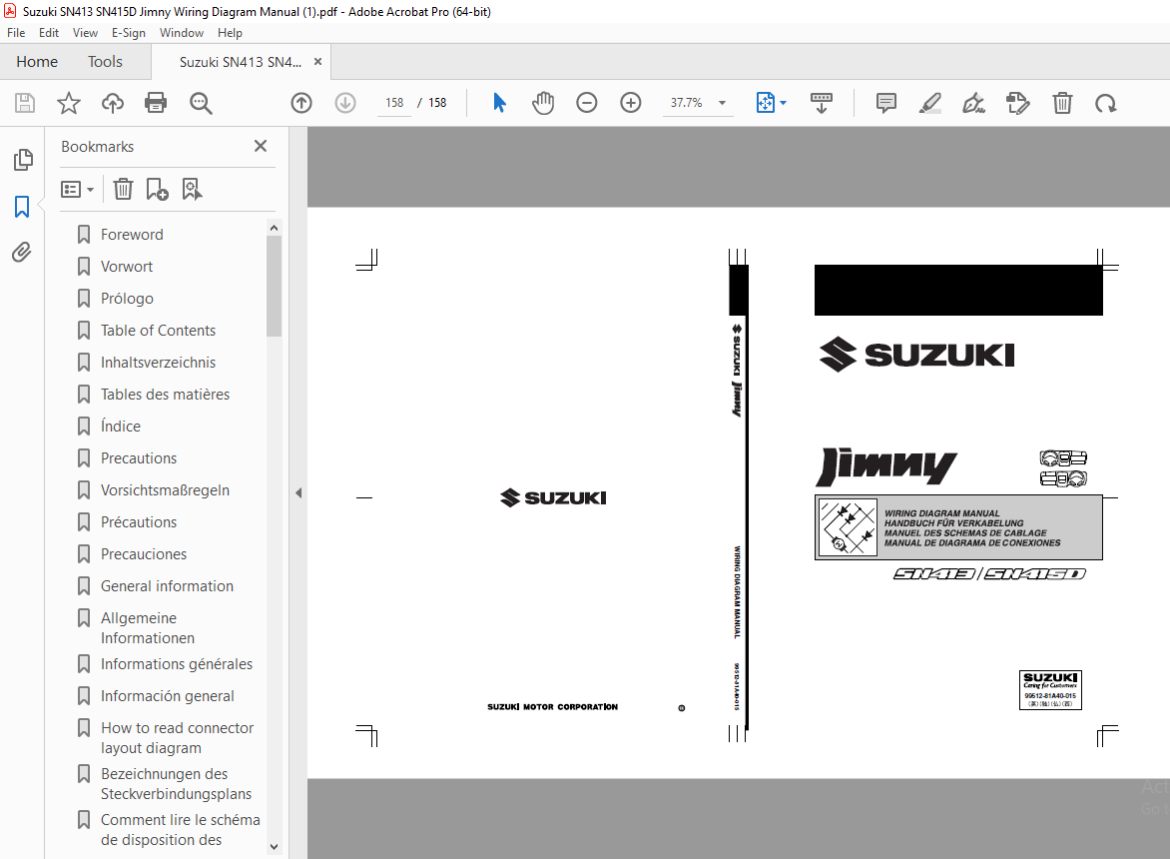Select the Suzuki SN413 document tab
The height and width of the screenshot is (859, 1170).
click(240, 62)
